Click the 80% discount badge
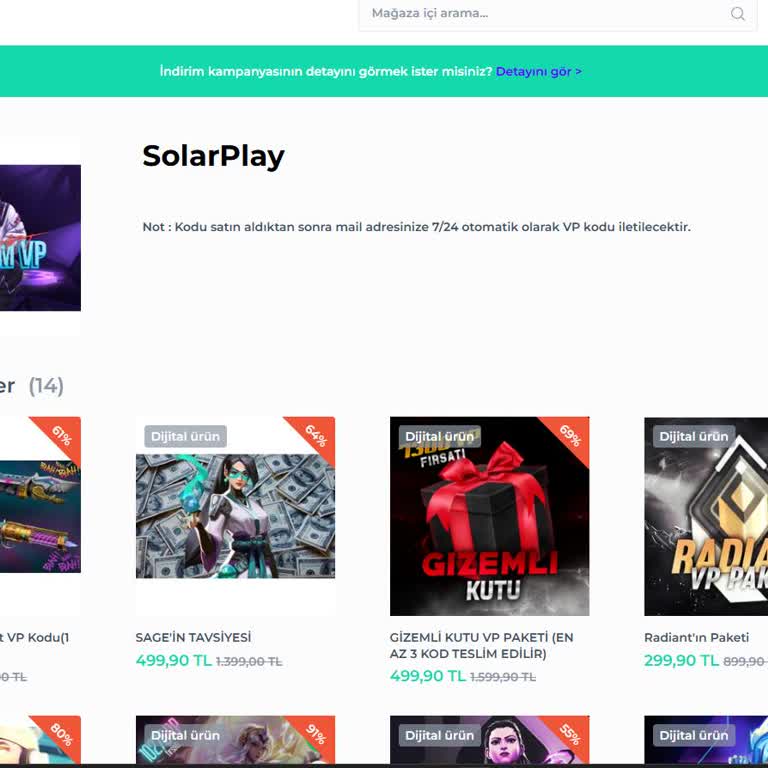The width and height of the screenshot is (768, 768). [61, 734]
